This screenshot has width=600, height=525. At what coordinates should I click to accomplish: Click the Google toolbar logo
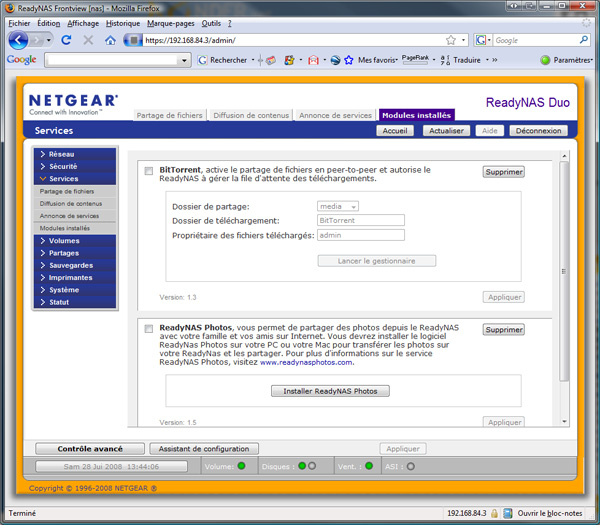click(x=21, y=60)
